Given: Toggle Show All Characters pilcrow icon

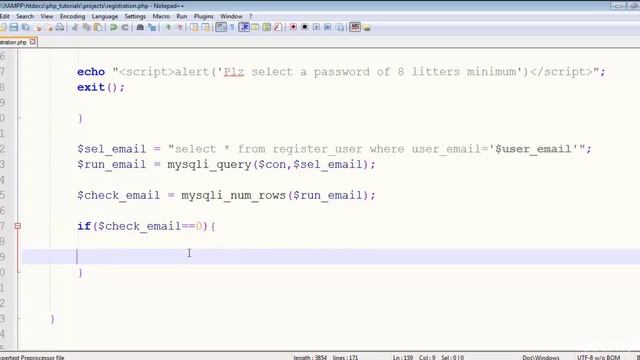Looking at the screenshot, I should tap(232, 27).
